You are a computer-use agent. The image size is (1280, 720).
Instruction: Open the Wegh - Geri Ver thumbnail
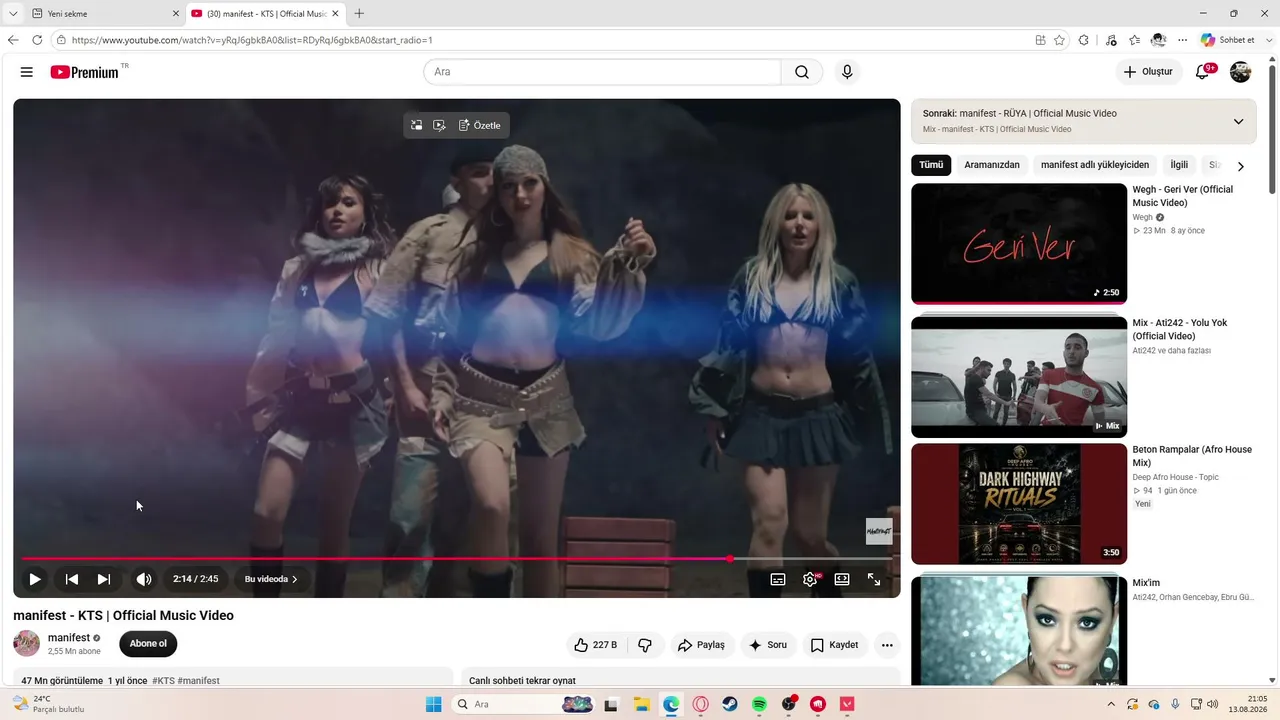tap(1019, 244)
